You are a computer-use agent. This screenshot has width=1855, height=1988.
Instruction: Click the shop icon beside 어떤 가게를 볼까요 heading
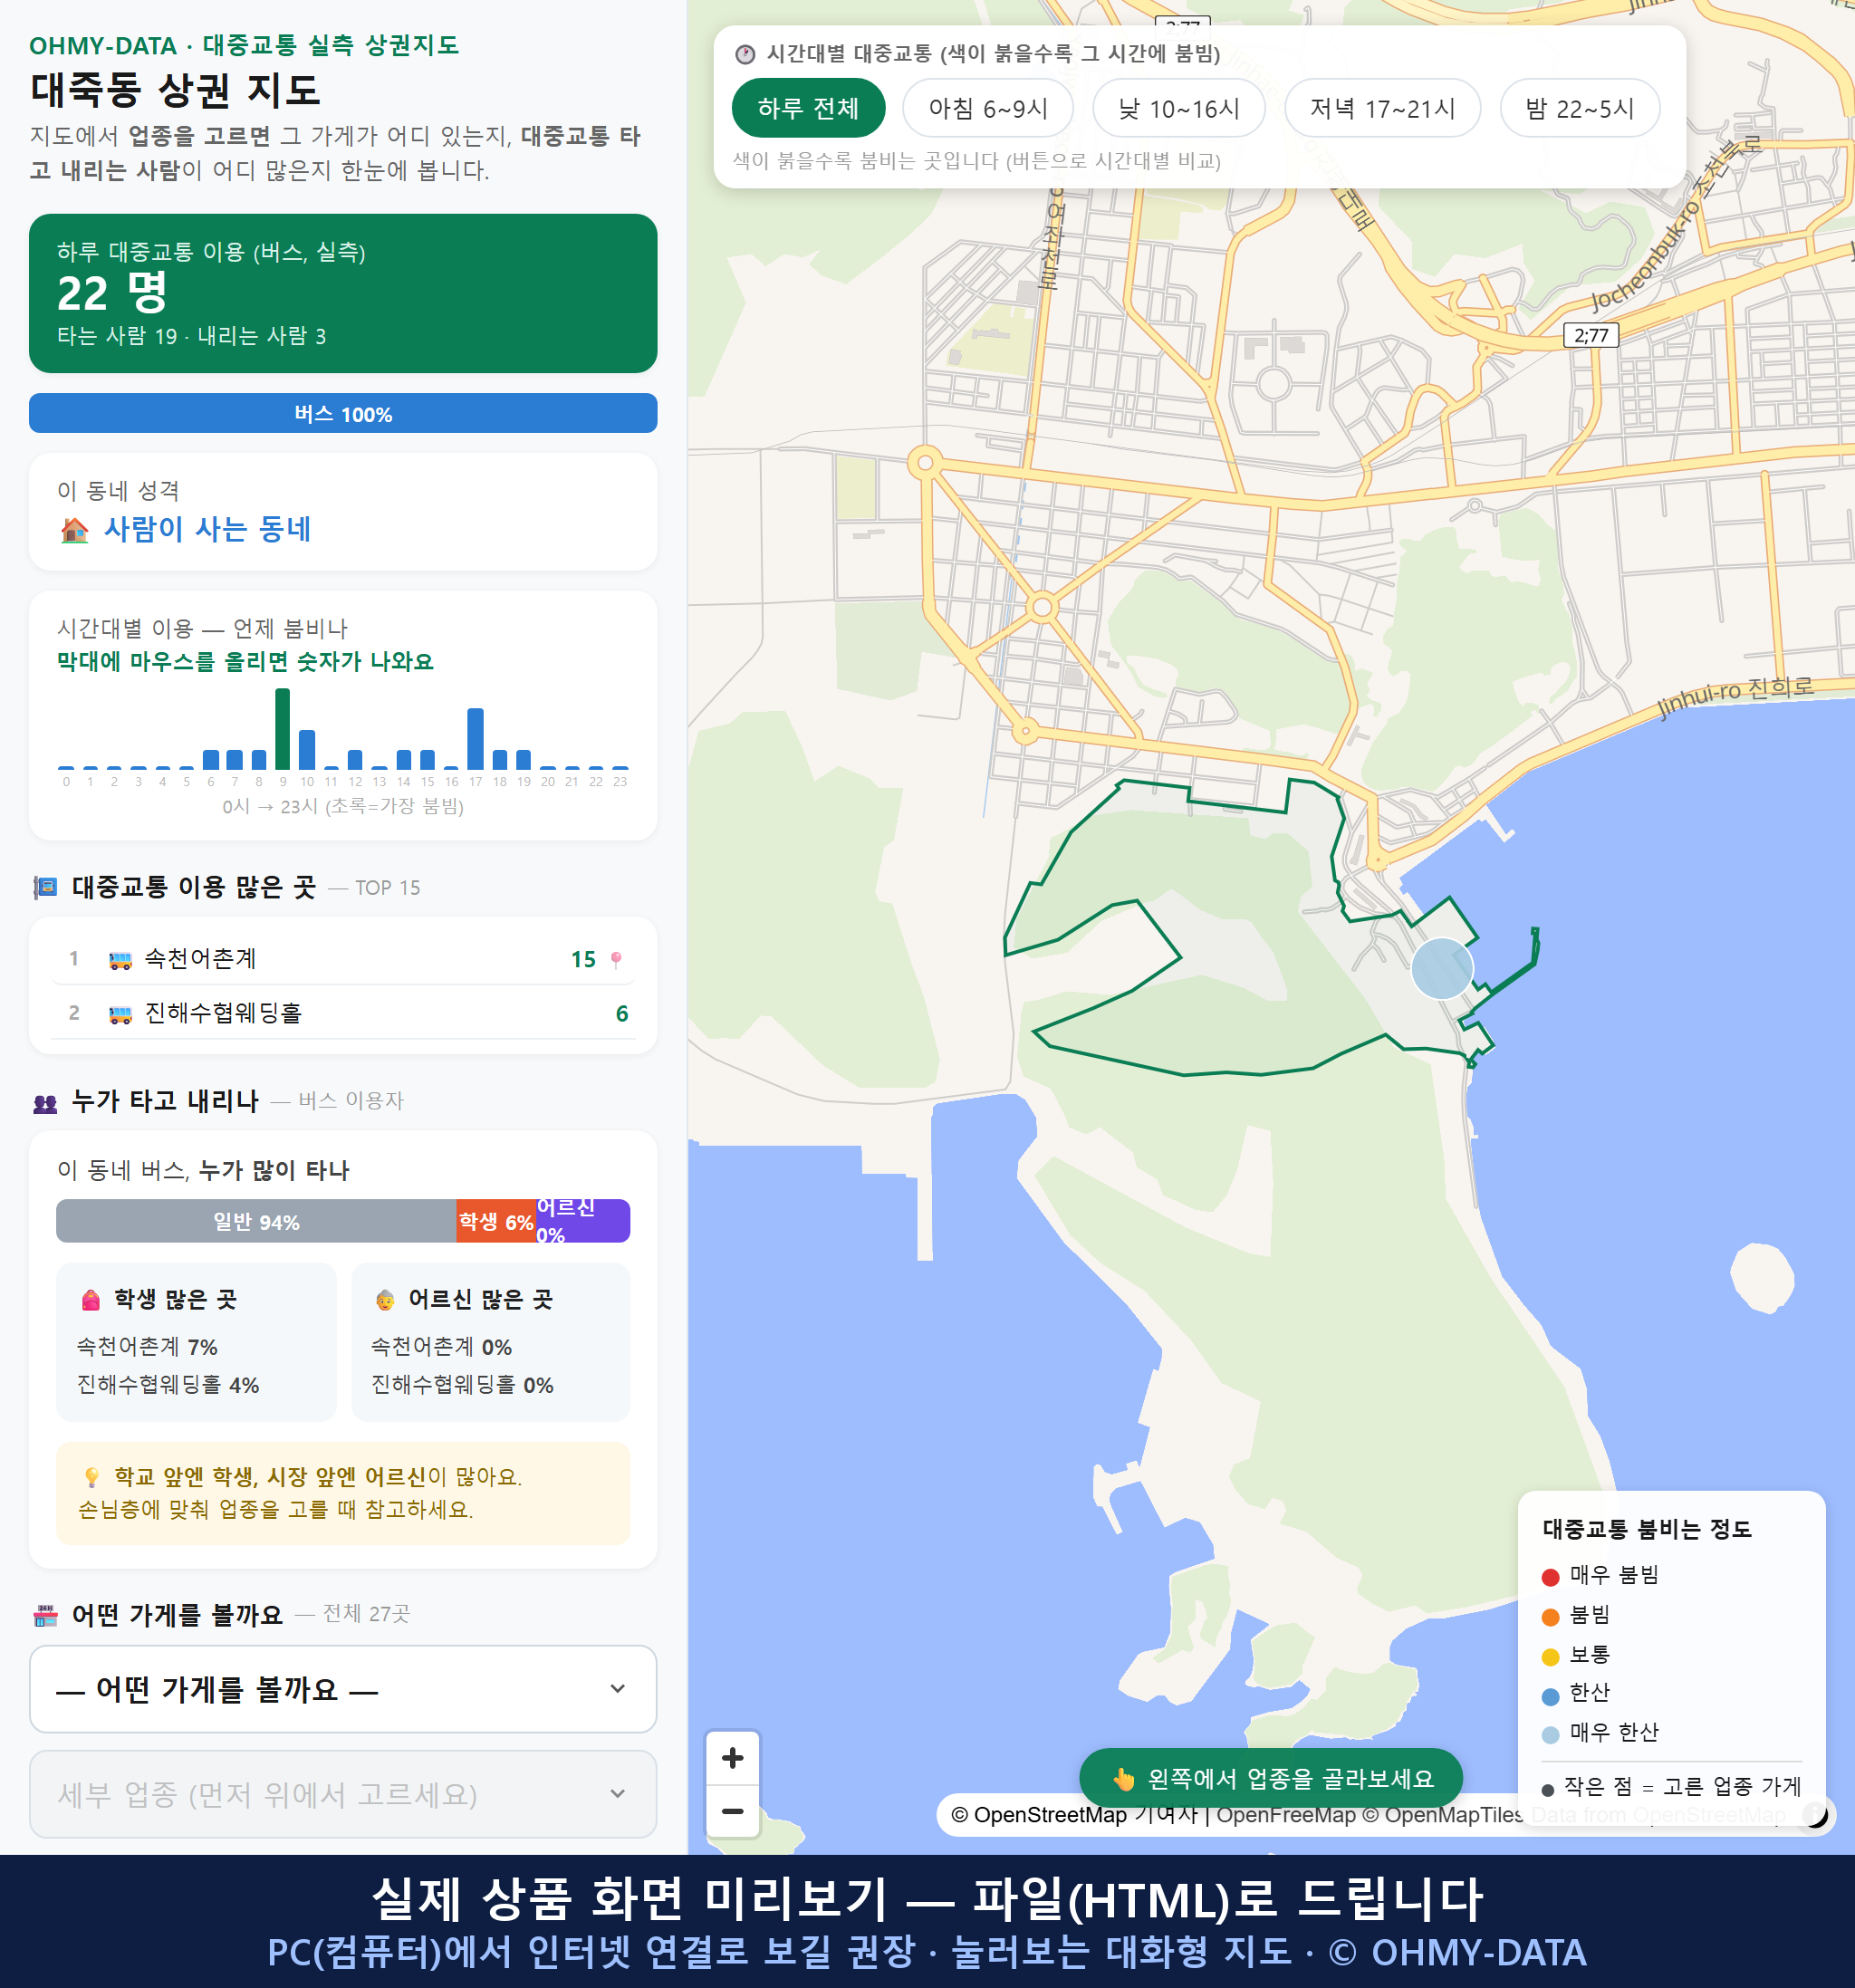point(45,1615)
